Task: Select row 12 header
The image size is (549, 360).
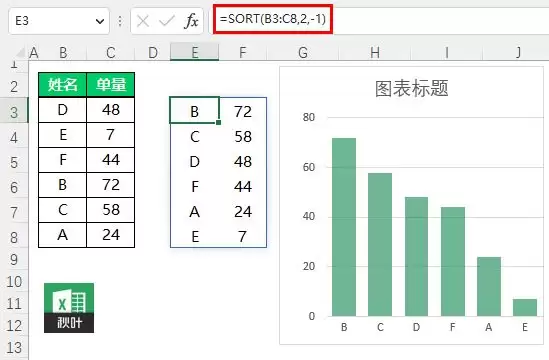Action: coord(14,326)
